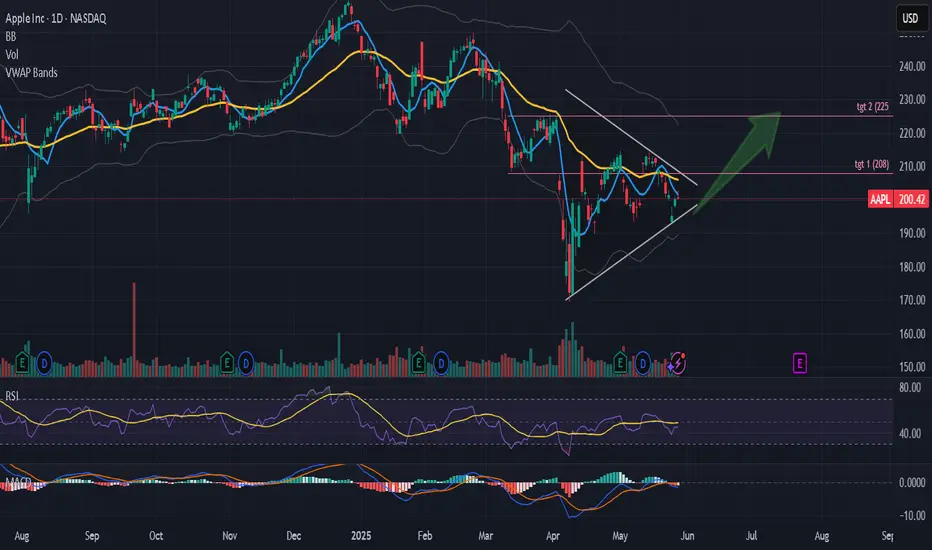Click the MACD -10.00 scale value

(x=911, y=516)
